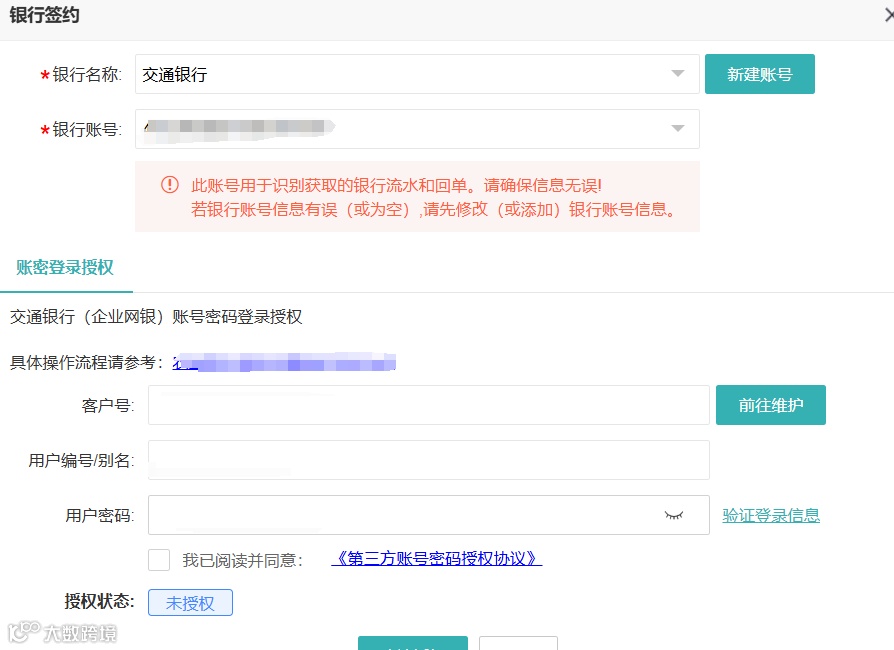Click the red warning icon in notice
This screenshot has width=894, height=650.
[x=169, y=185]
